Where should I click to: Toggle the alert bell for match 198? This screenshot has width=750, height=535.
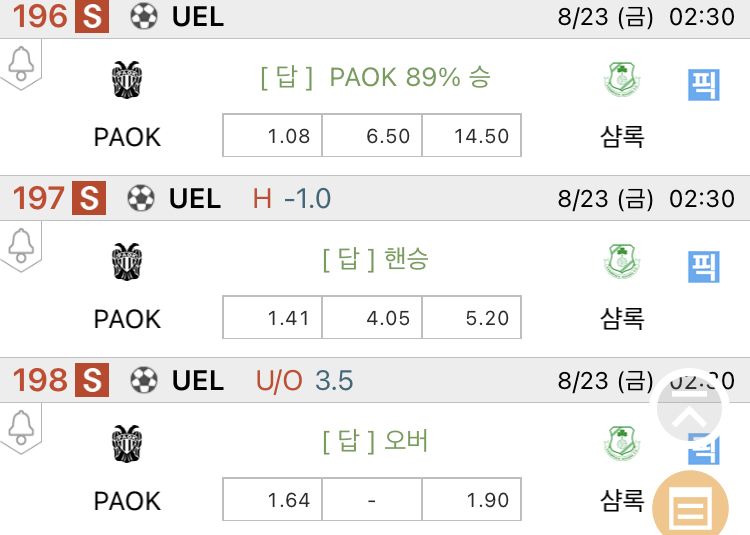click(x=21, y=427)
